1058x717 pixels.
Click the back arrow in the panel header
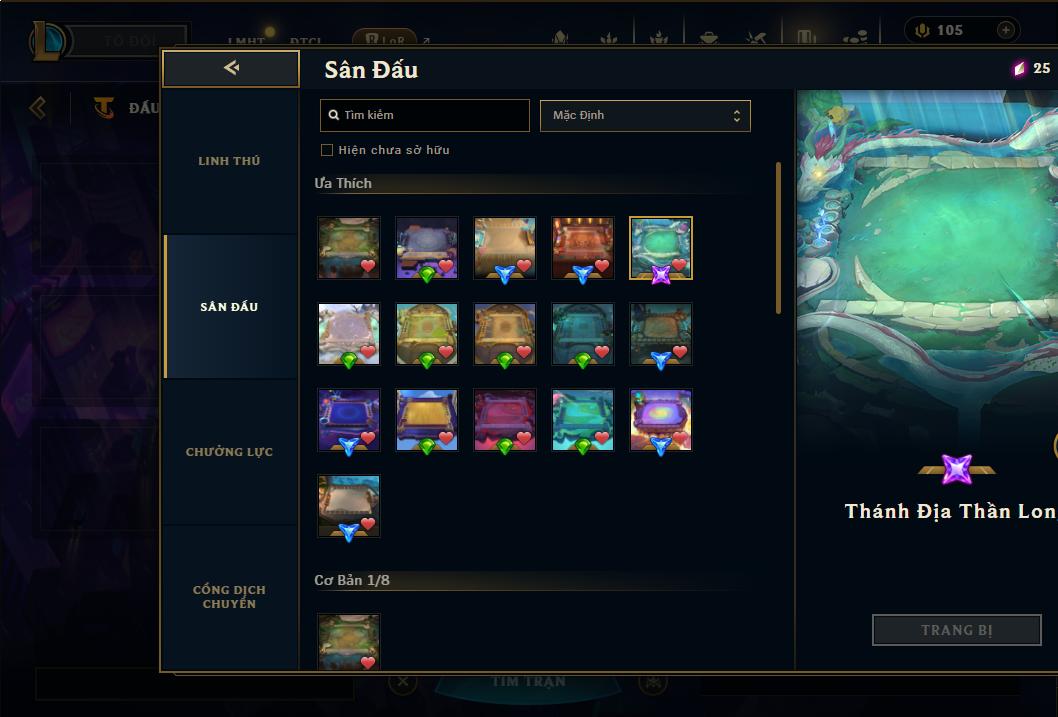pyautogui.click(x=231, y=67)
